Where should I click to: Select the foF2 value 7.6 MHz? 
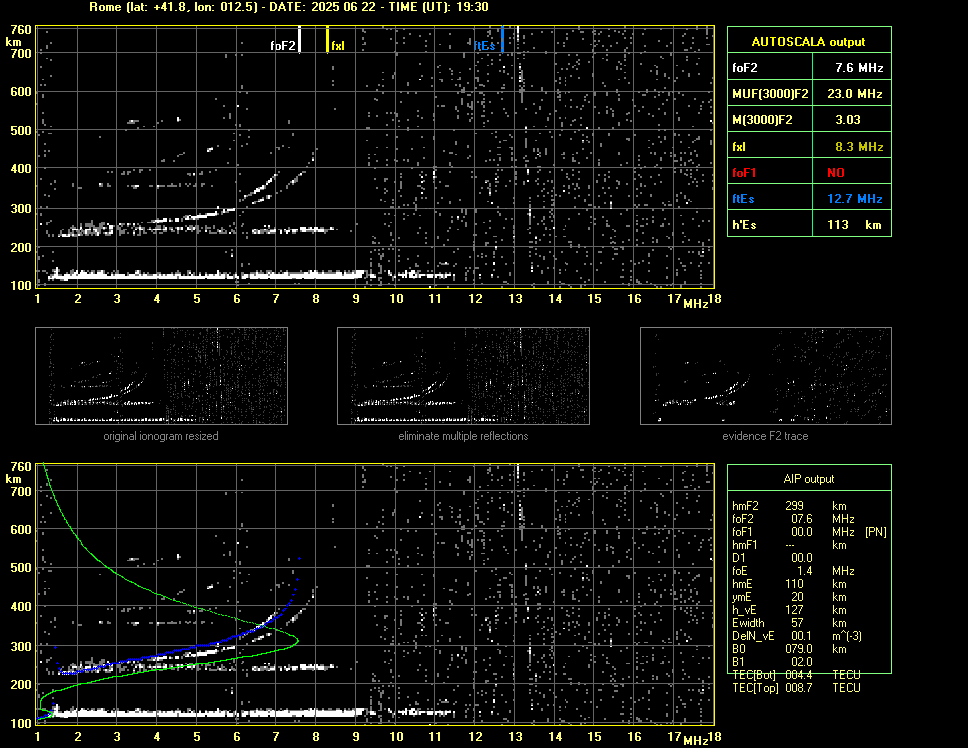click(x=859, y=68)
